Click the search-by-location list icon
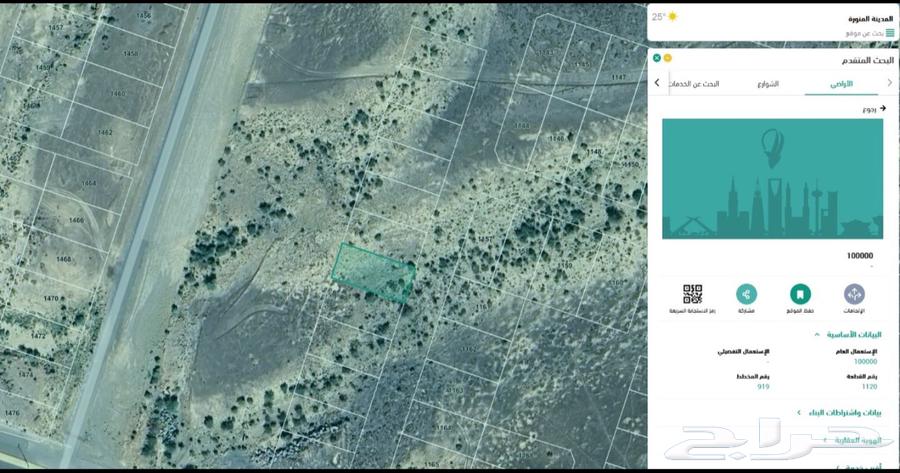 point(890,33)
